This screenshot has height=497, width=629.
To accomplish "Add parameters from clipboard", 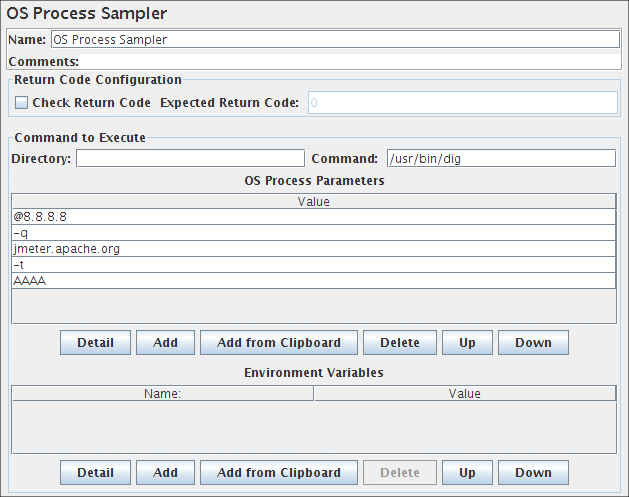I will tap(279, 343).
